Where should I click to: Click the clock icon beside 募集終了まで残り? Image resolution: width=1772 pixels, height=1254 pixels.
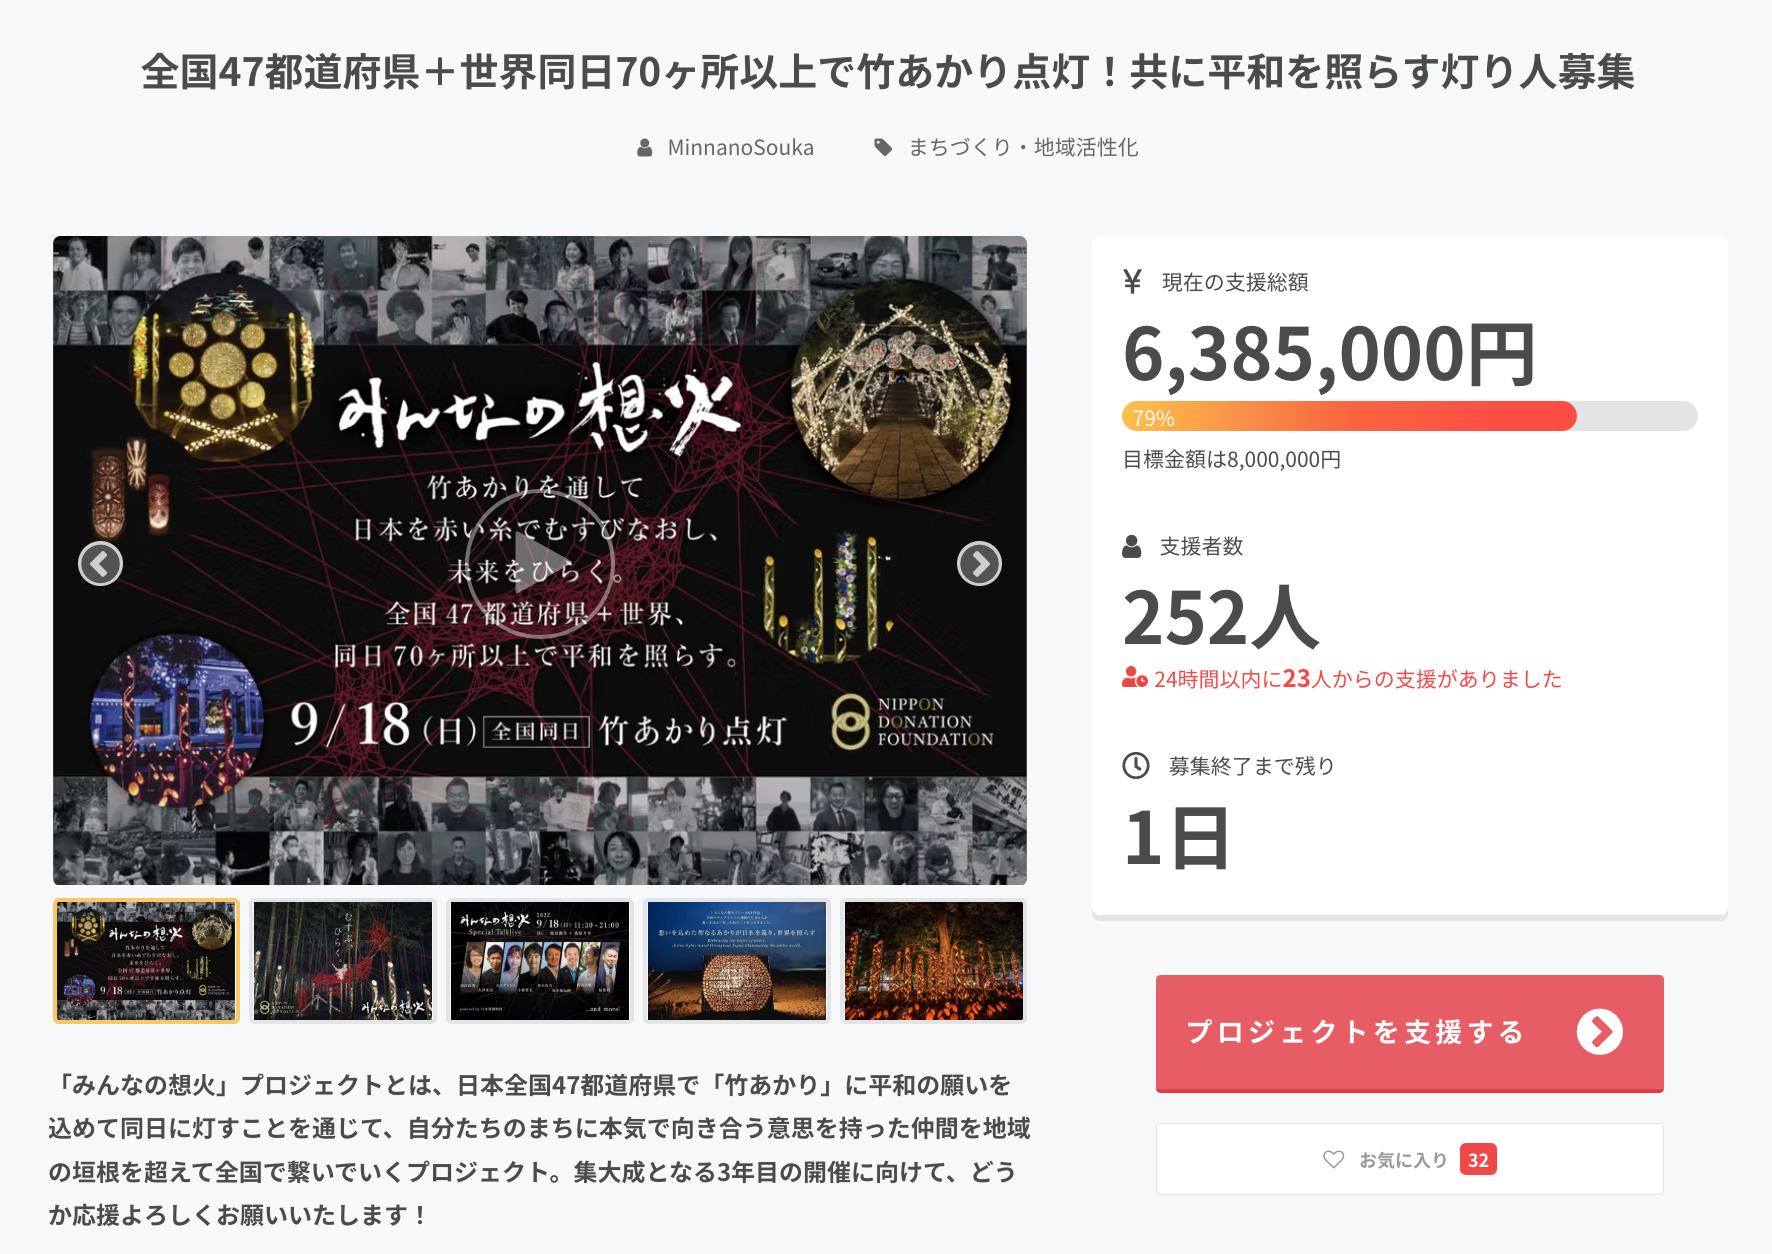[x=1136, y=766]
